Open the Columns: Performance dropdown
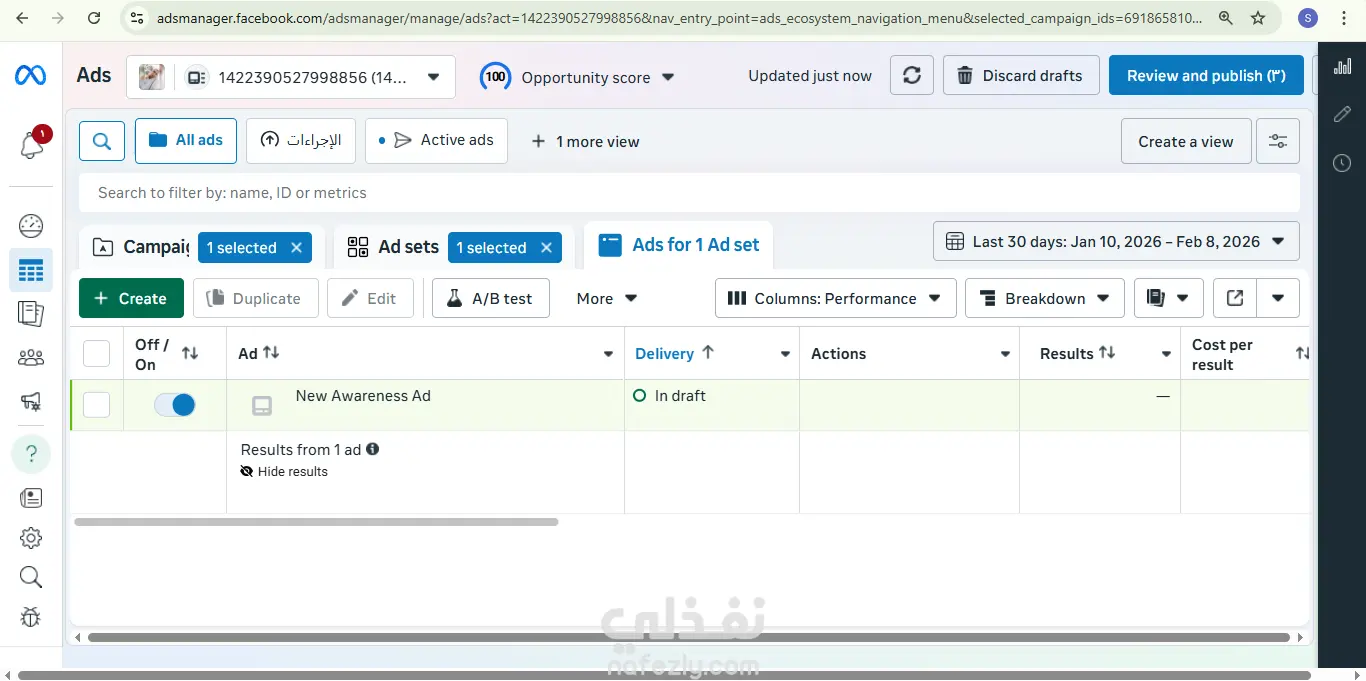 835,298
